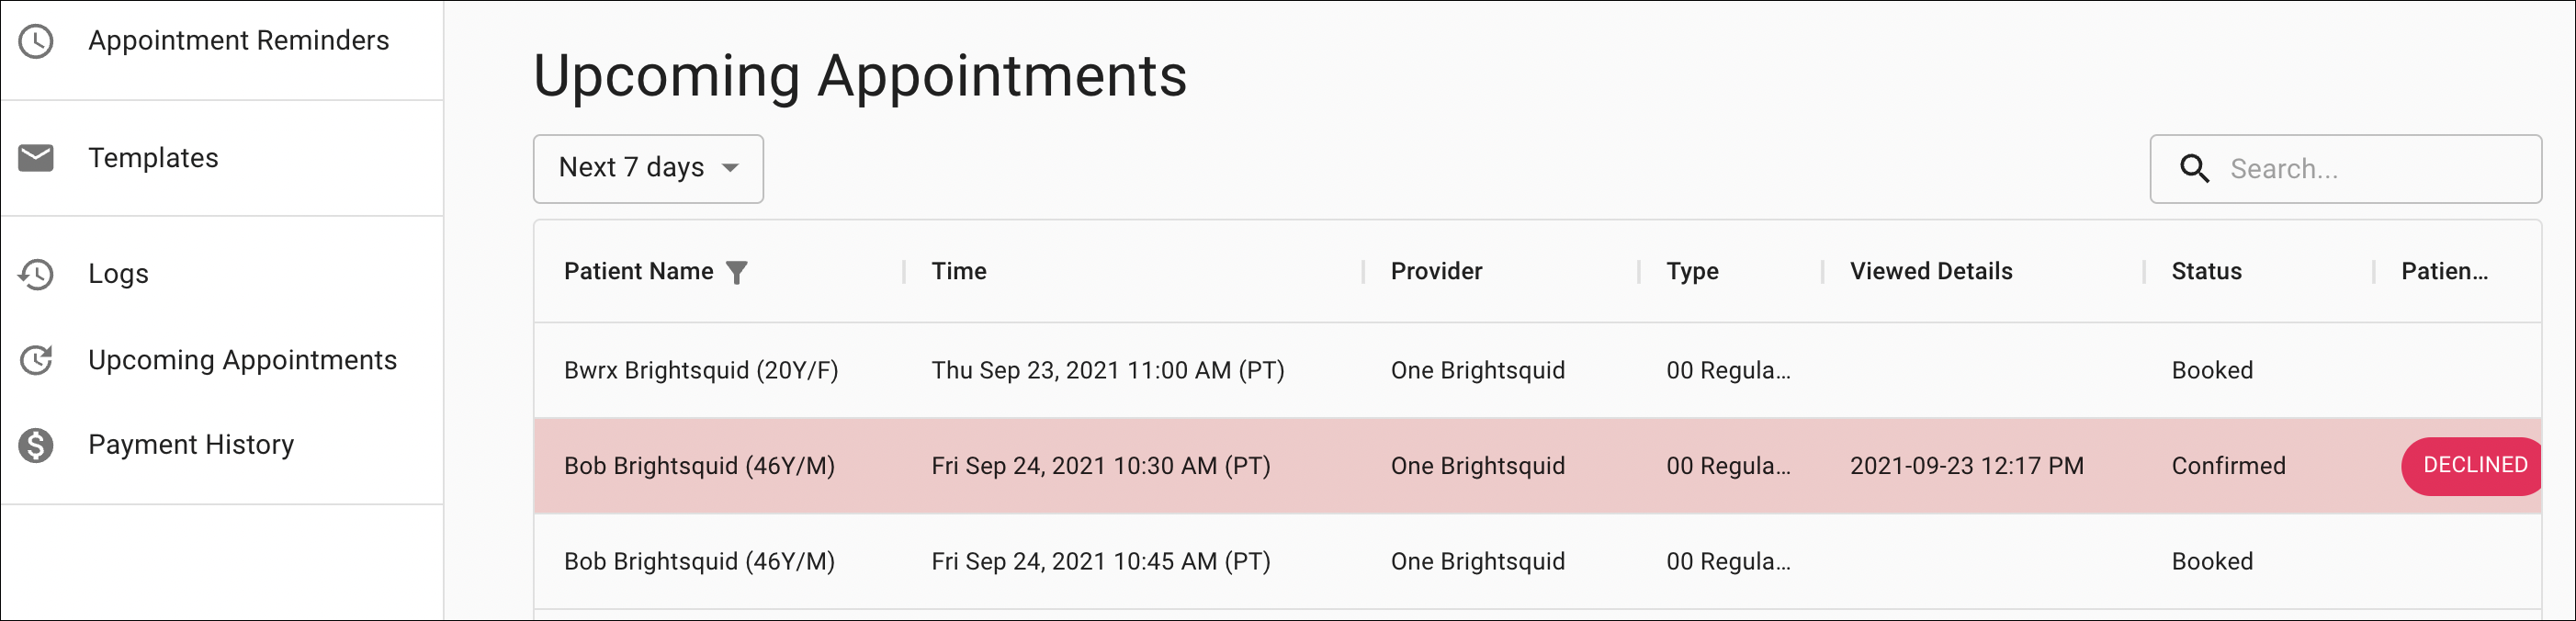Select Bob Brightsquid's 10:45 AM appointment row
Viewport: 2576px width, 621px height.
coord(1537,561)
